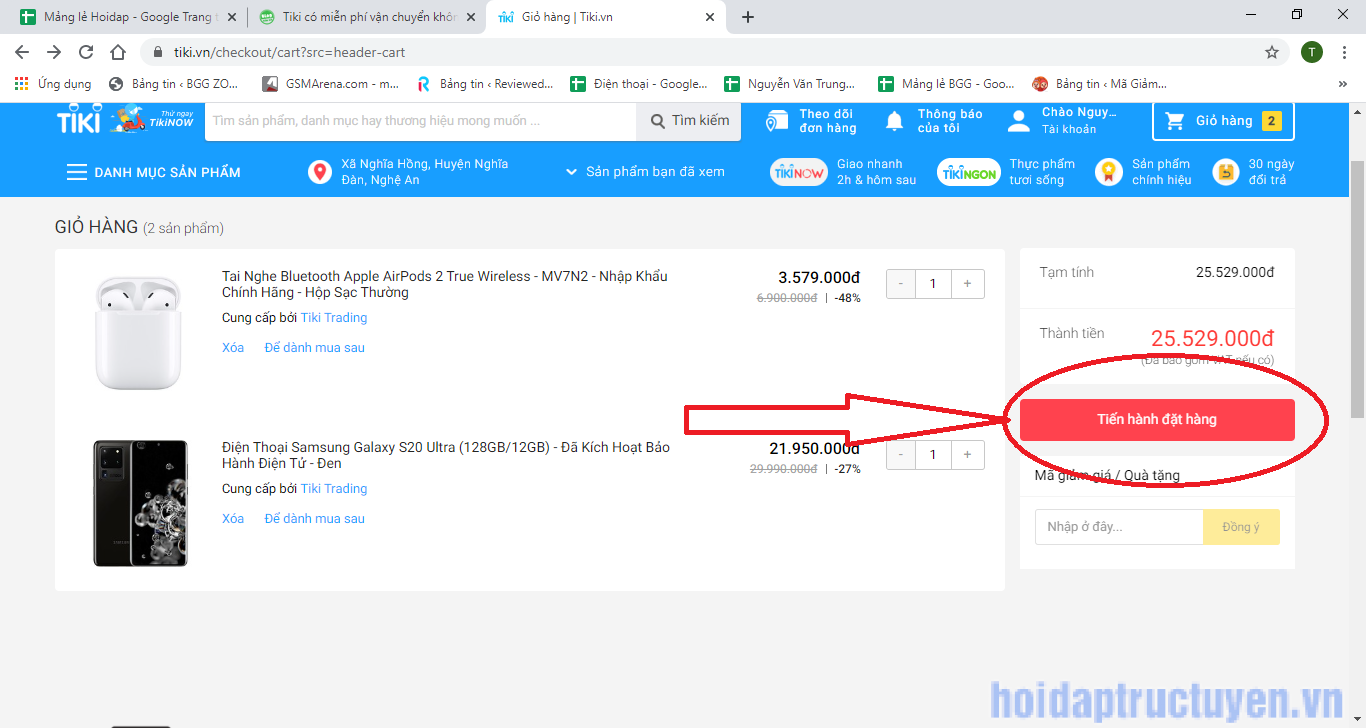Screen dimensions: 1366x728
Task: Open Ứng dụng apps shortcut
Action: 53,84
